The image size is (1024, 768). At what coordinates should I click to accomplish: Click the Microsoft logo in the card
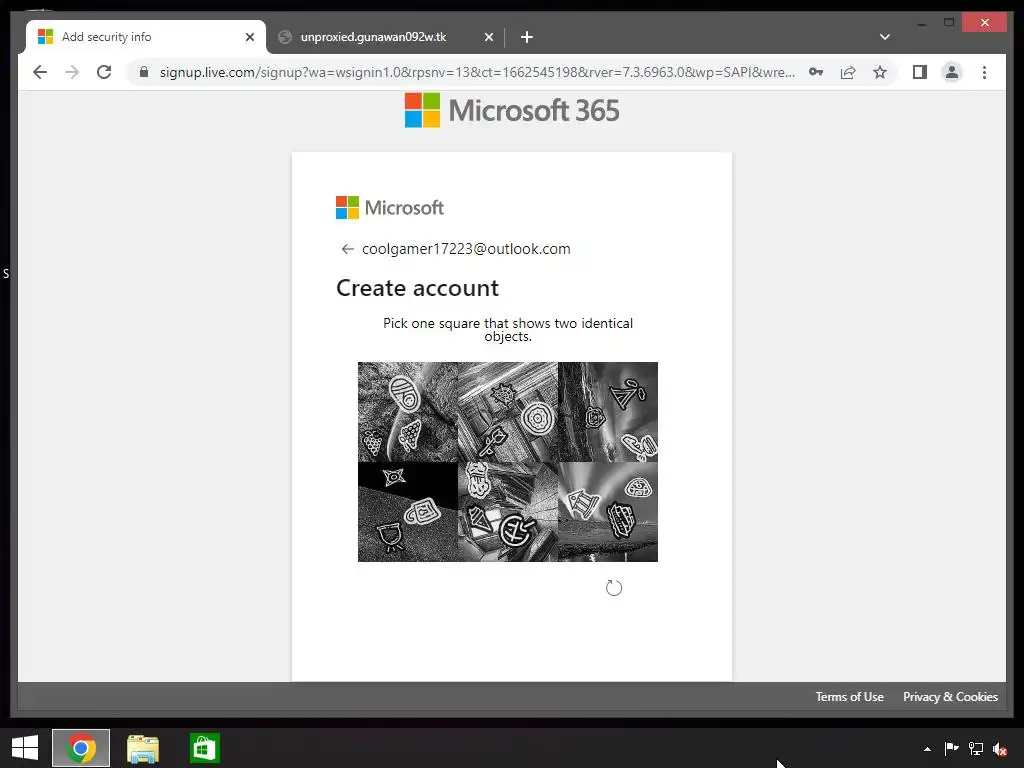tap(389, 208)
